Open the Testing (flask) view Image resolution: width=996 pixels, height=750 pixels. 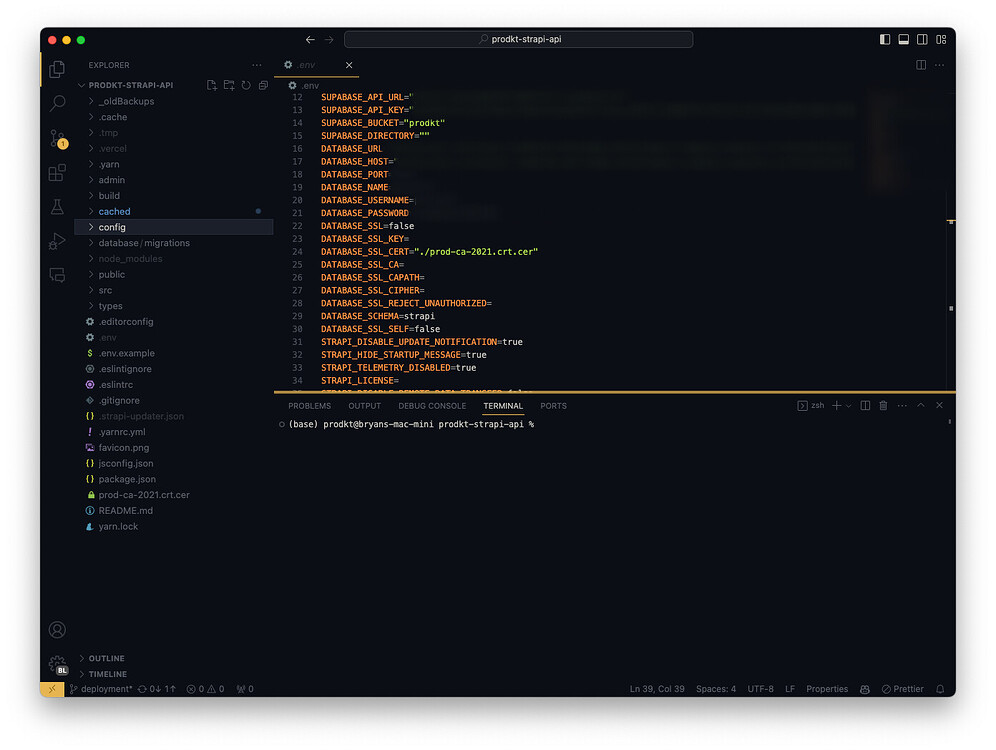[x=57, y=206]
